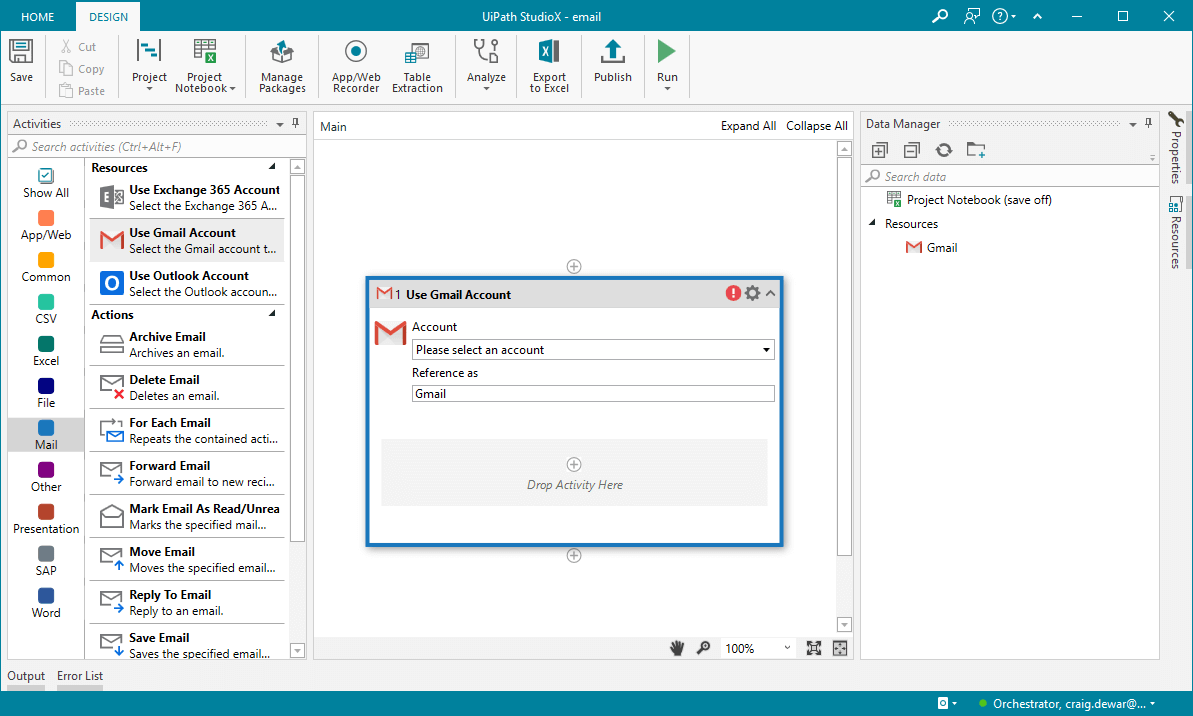1193x716 pixels.
Task: Open the Account selection dropdown
Action: (x=593, y=350)
